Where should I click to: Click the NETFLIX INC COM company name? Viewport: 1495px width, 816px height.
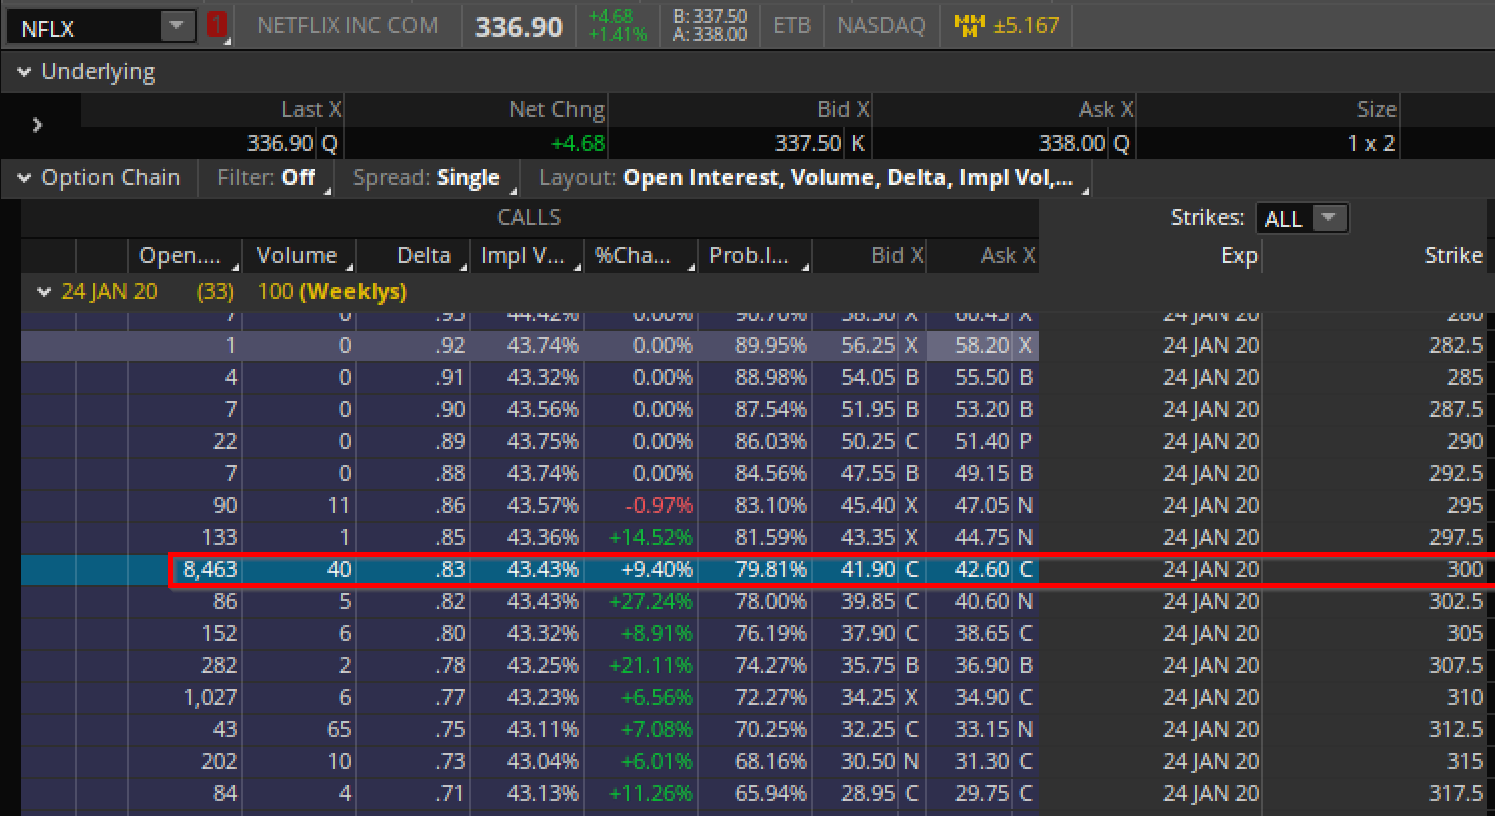pos(347,26)
